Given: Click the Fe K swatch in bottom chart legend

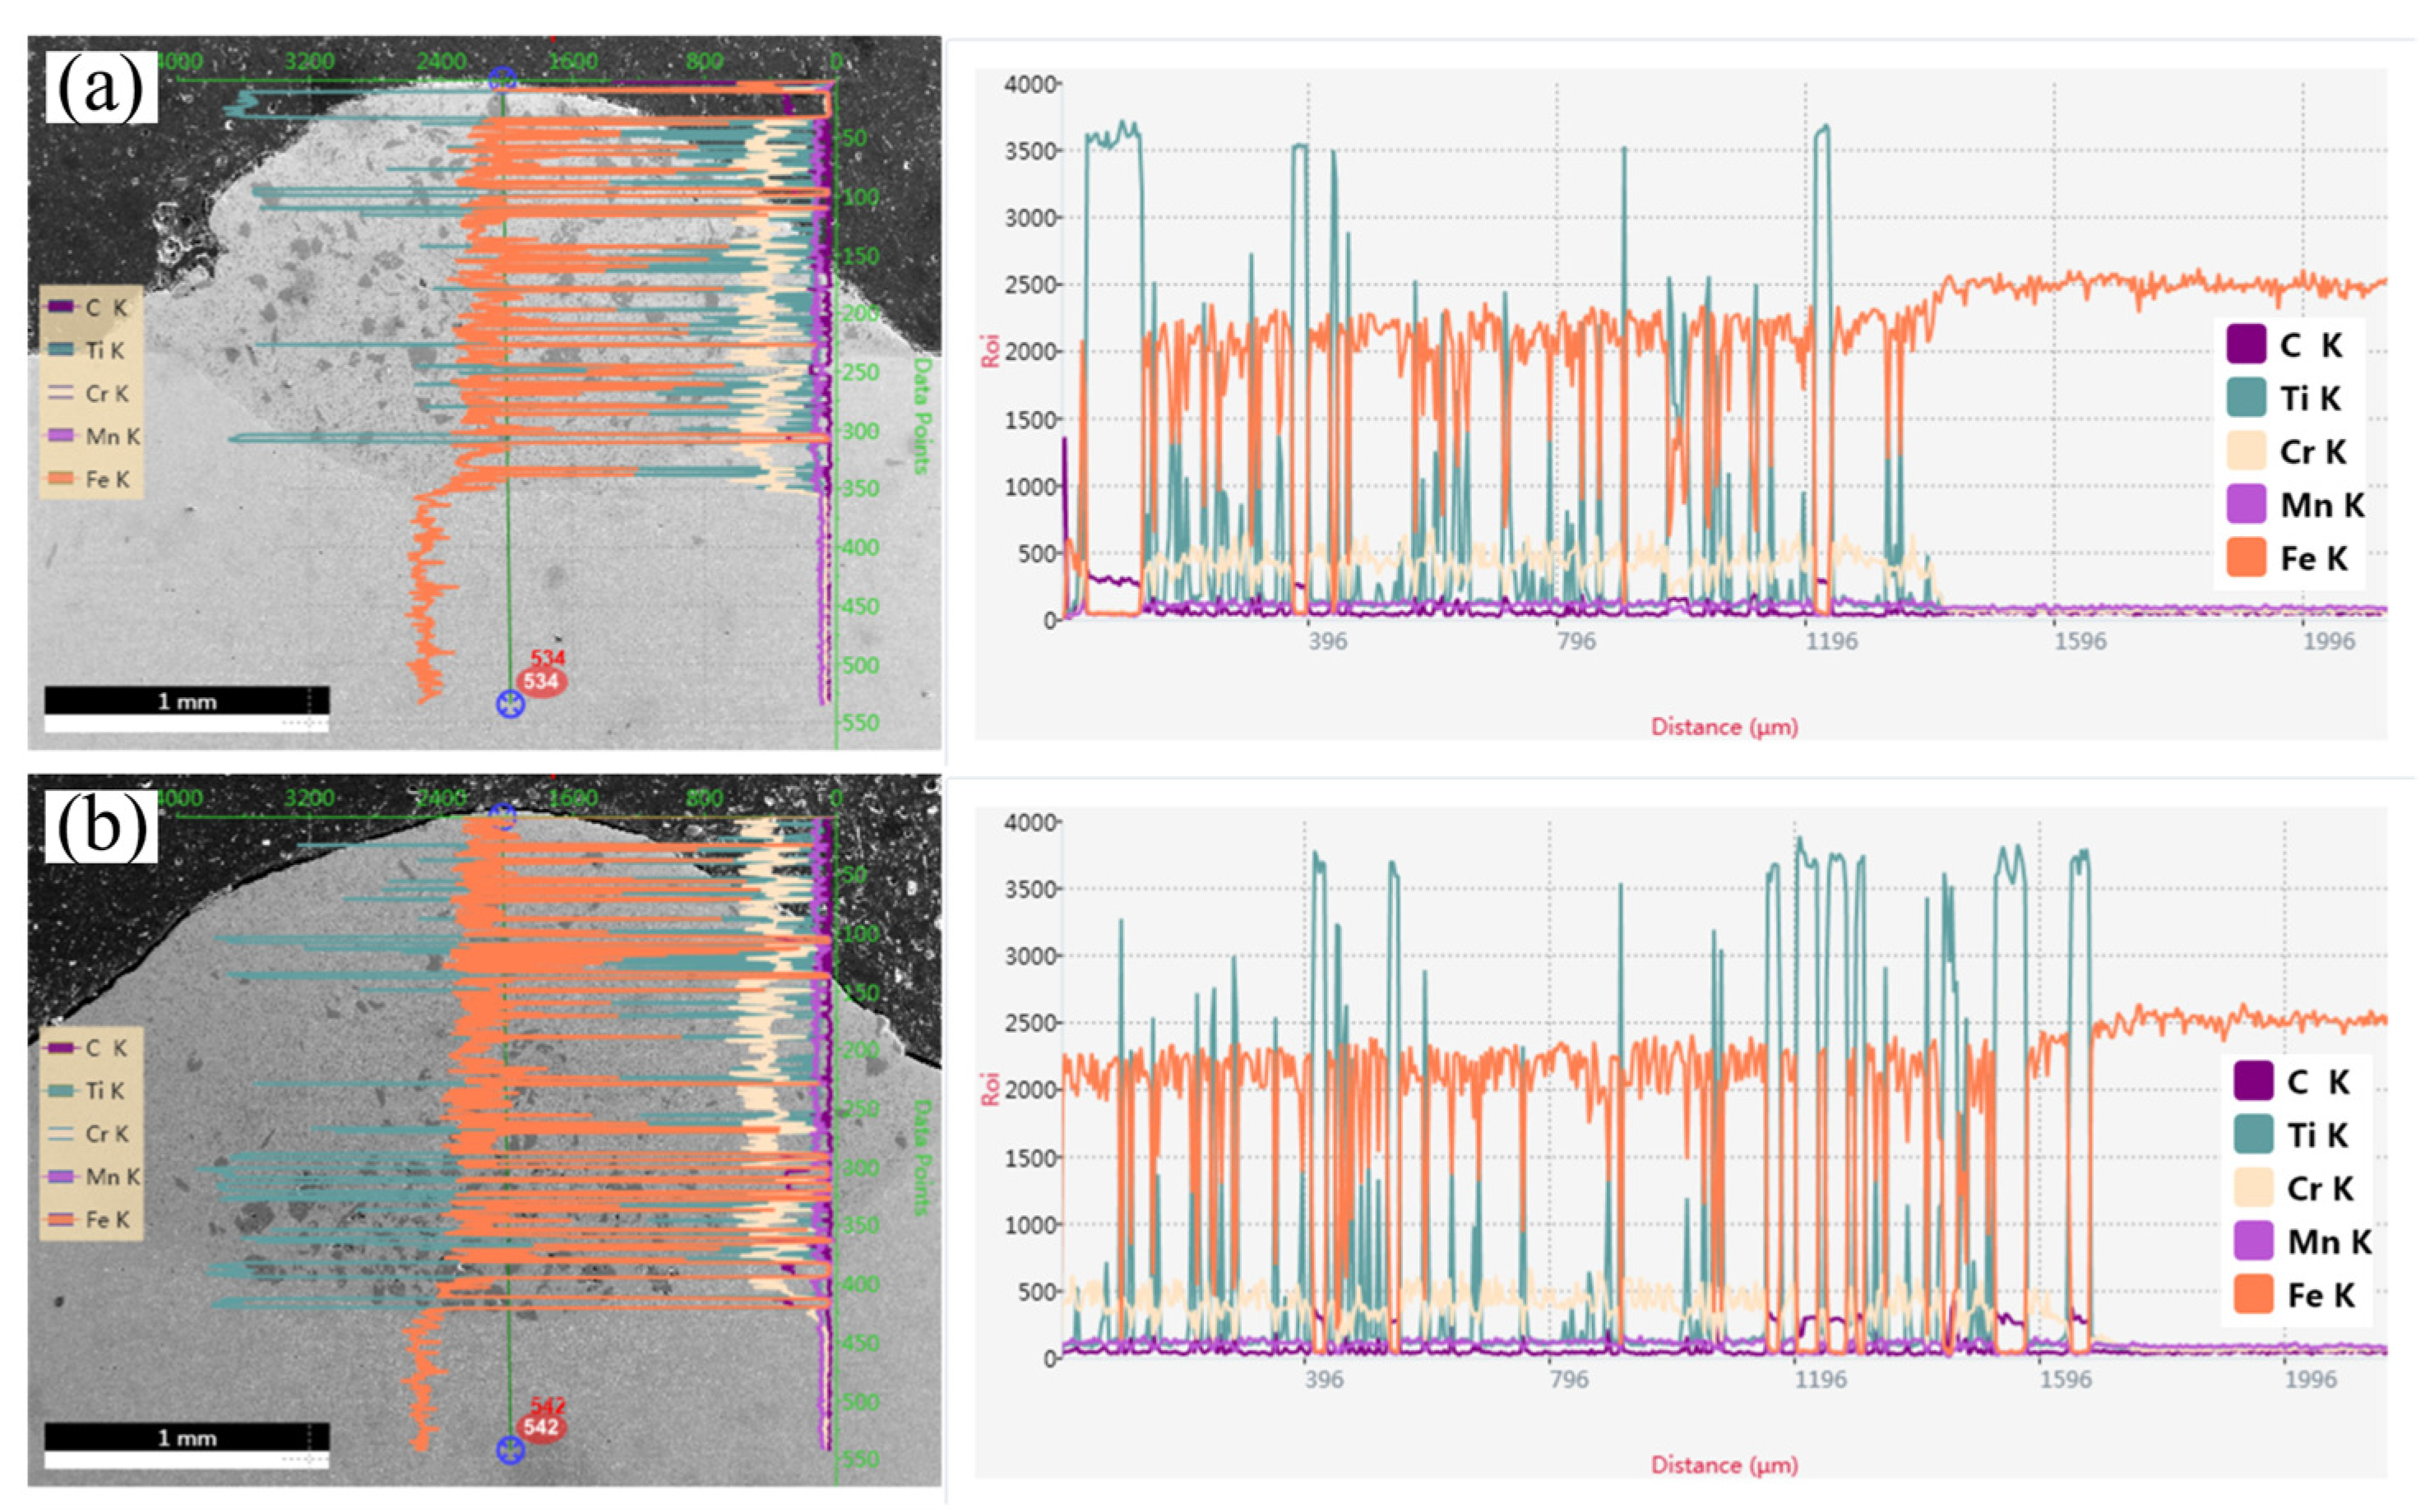Looking at the screenshot, I should [2252, 1295].
